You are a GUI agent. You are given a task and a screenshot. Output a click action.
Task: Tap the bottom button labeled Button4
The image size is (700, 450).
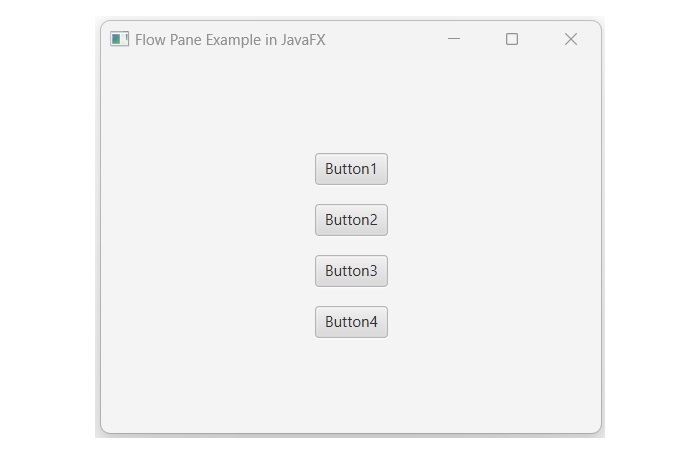pos(351,322)
